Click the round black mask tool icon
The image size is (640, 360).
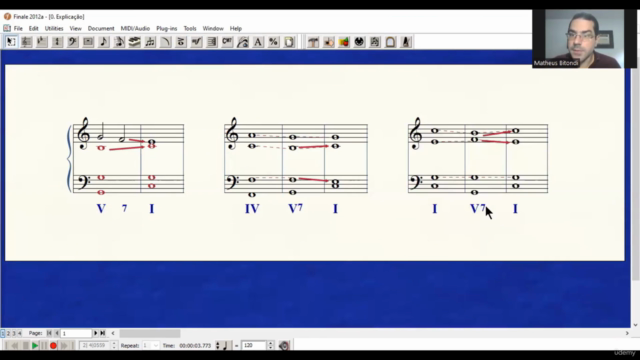359,42
